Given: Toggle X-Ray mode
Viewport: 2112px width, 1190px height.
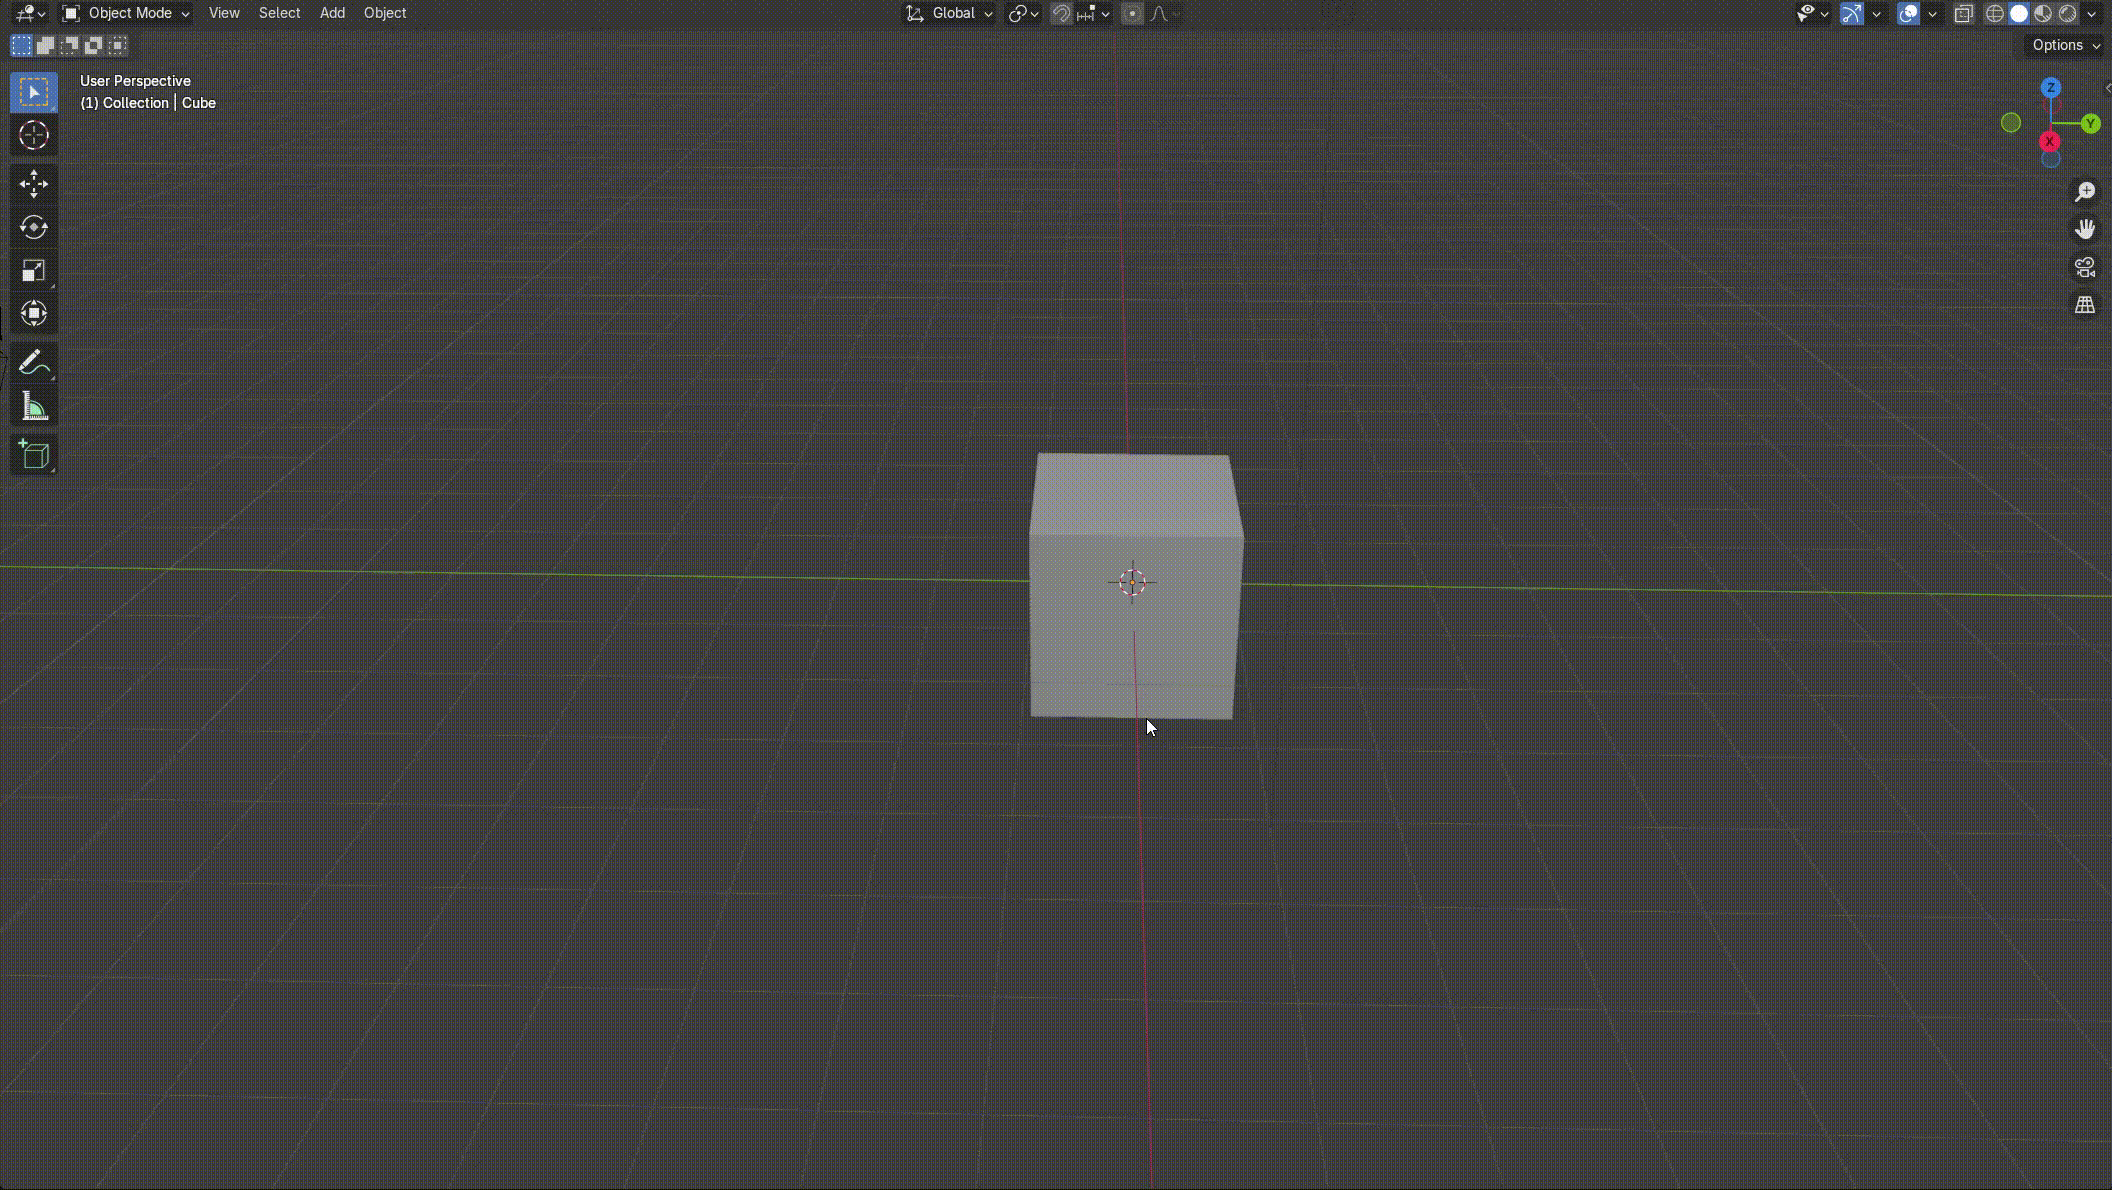Looking at the screenshot, I should click(1964, 13).
